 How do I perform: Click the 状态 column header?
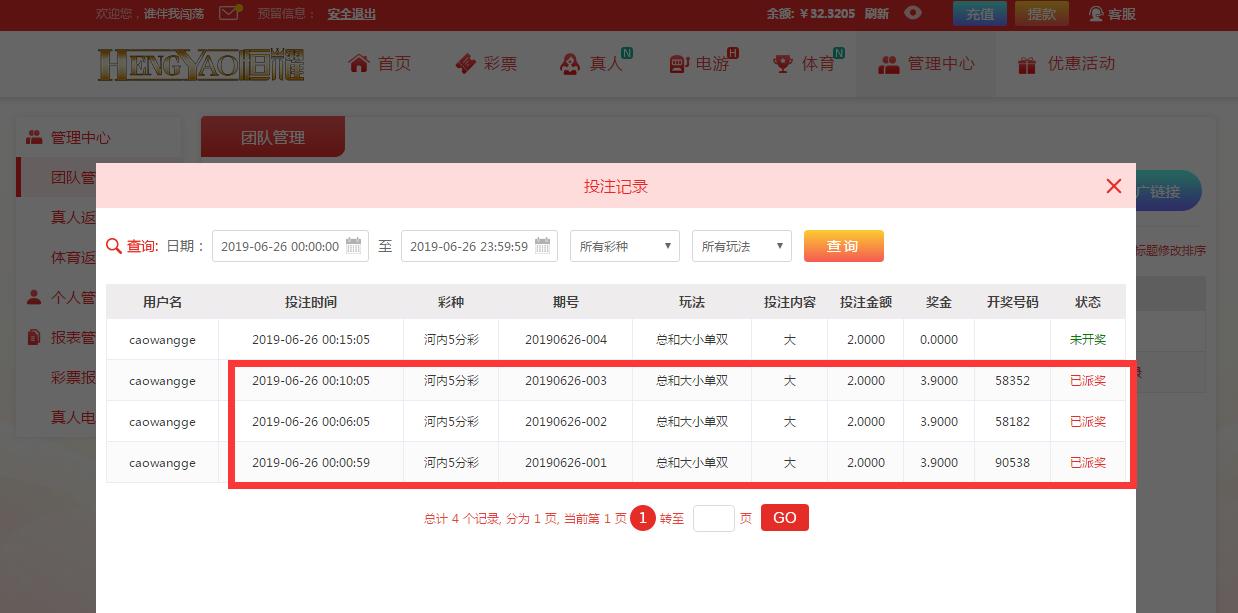(1088, 302)
